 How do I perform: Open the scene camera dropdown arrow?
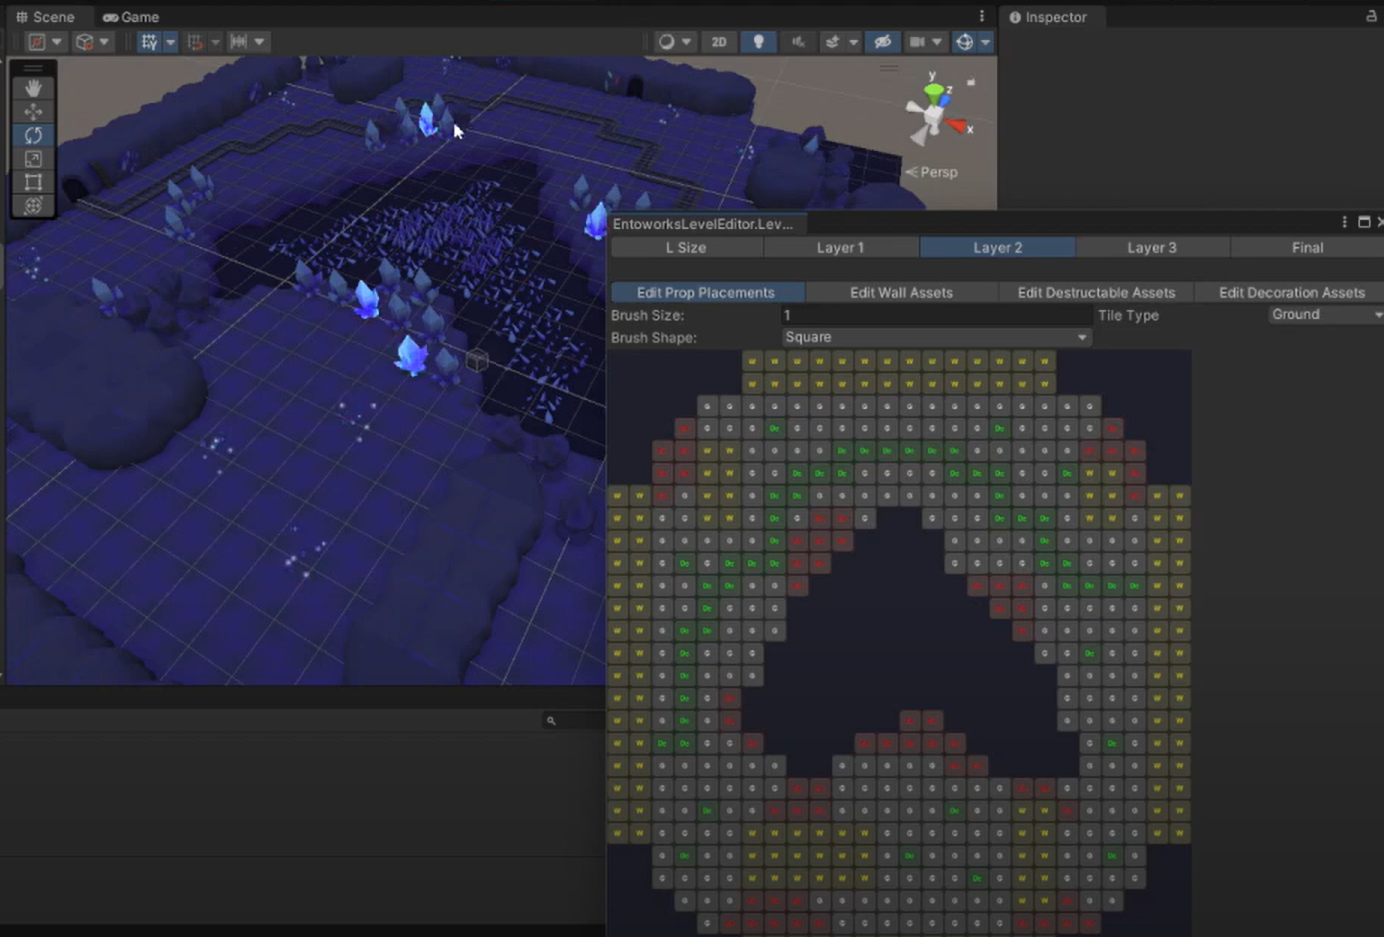click(937, 42)
